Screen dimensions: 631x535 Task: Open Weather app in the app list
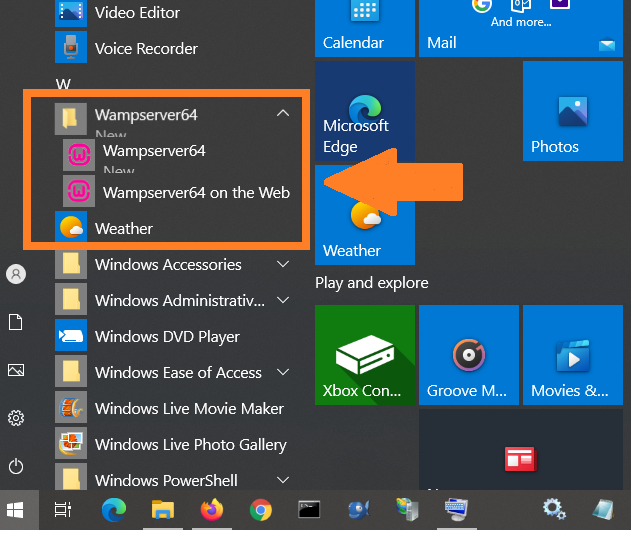click(123, 229)
